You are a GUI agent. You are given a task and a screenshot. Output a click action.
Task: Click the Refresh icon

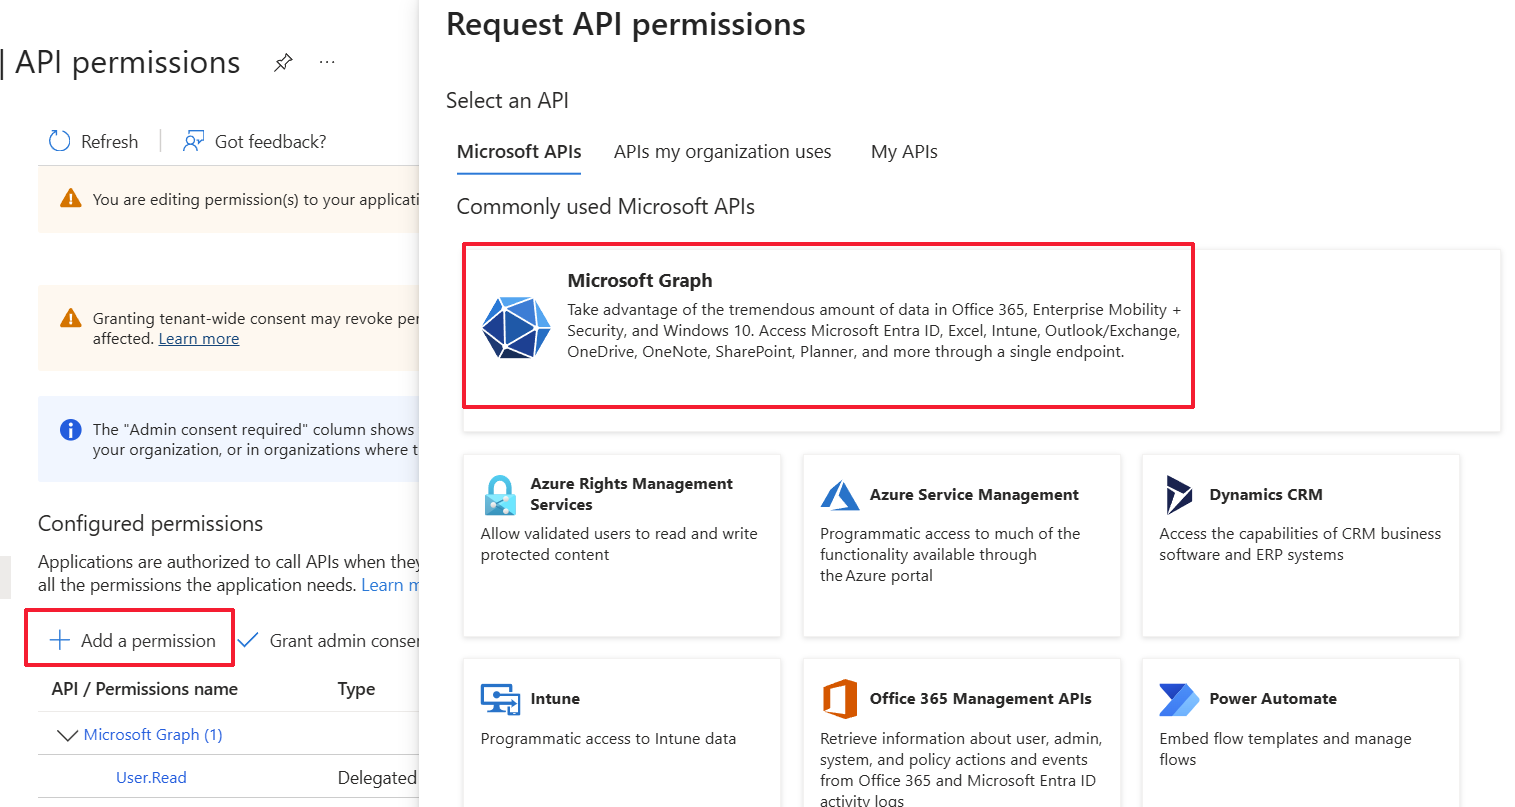(x=60, y=141)
